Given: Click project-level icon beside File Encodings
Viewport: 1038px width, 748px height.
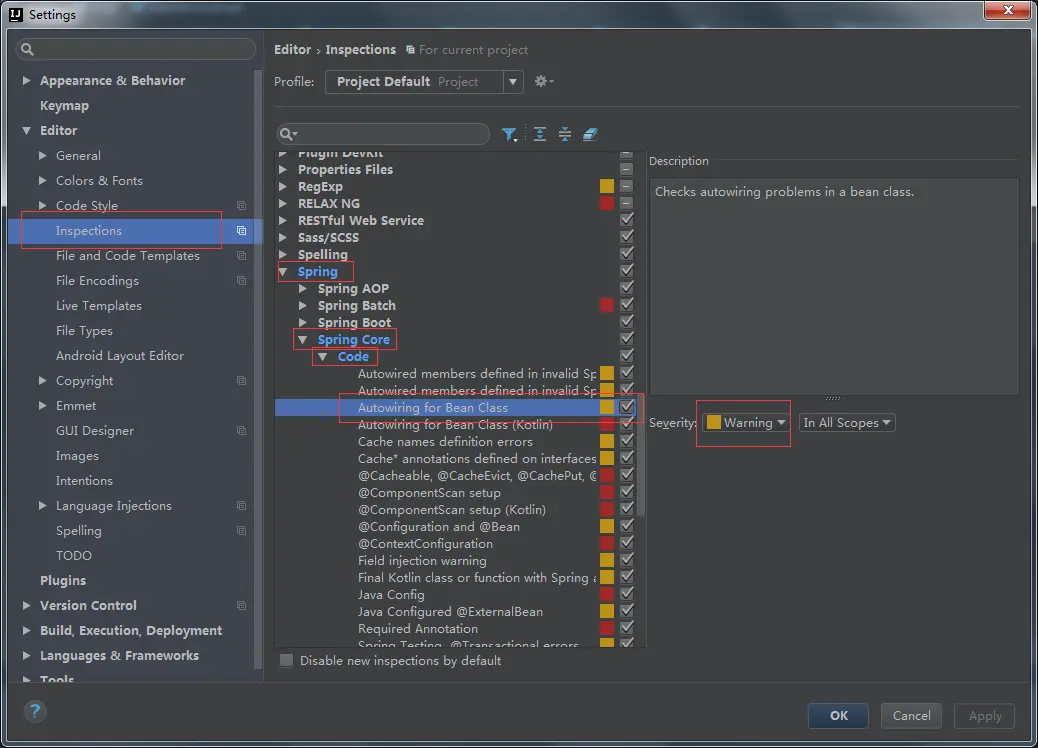Looking at the screenshot, I should tap(242, 281).
